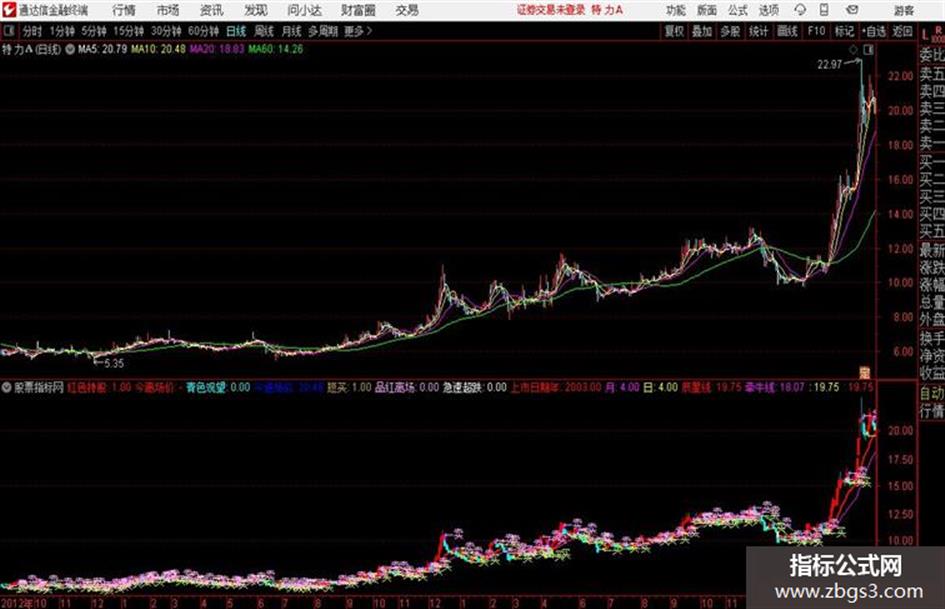
Task: Click the headset customer service icon
Action: 800,10
